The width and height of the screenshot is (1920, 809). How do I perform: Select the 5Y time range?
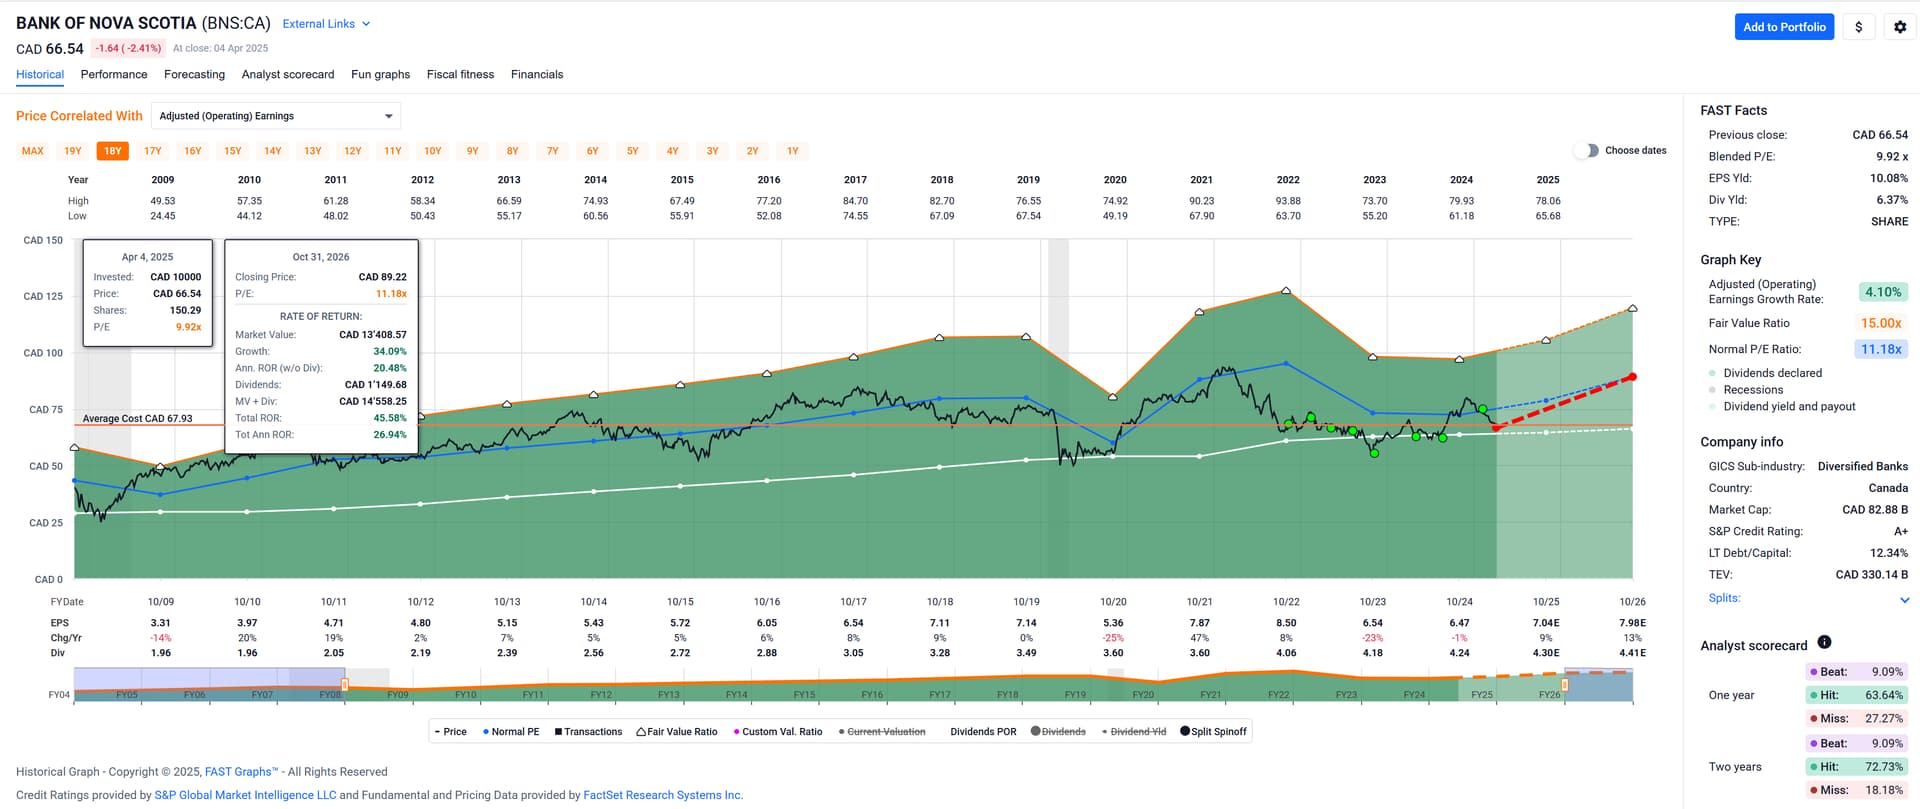633,151
